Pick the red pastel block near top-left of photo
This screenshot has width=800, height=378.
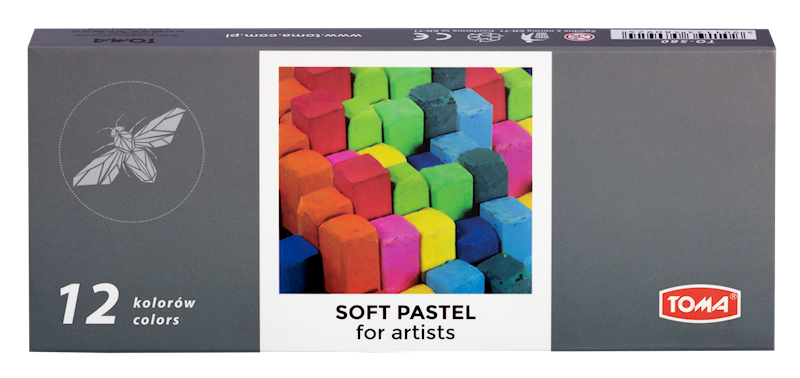coord(318,121)
